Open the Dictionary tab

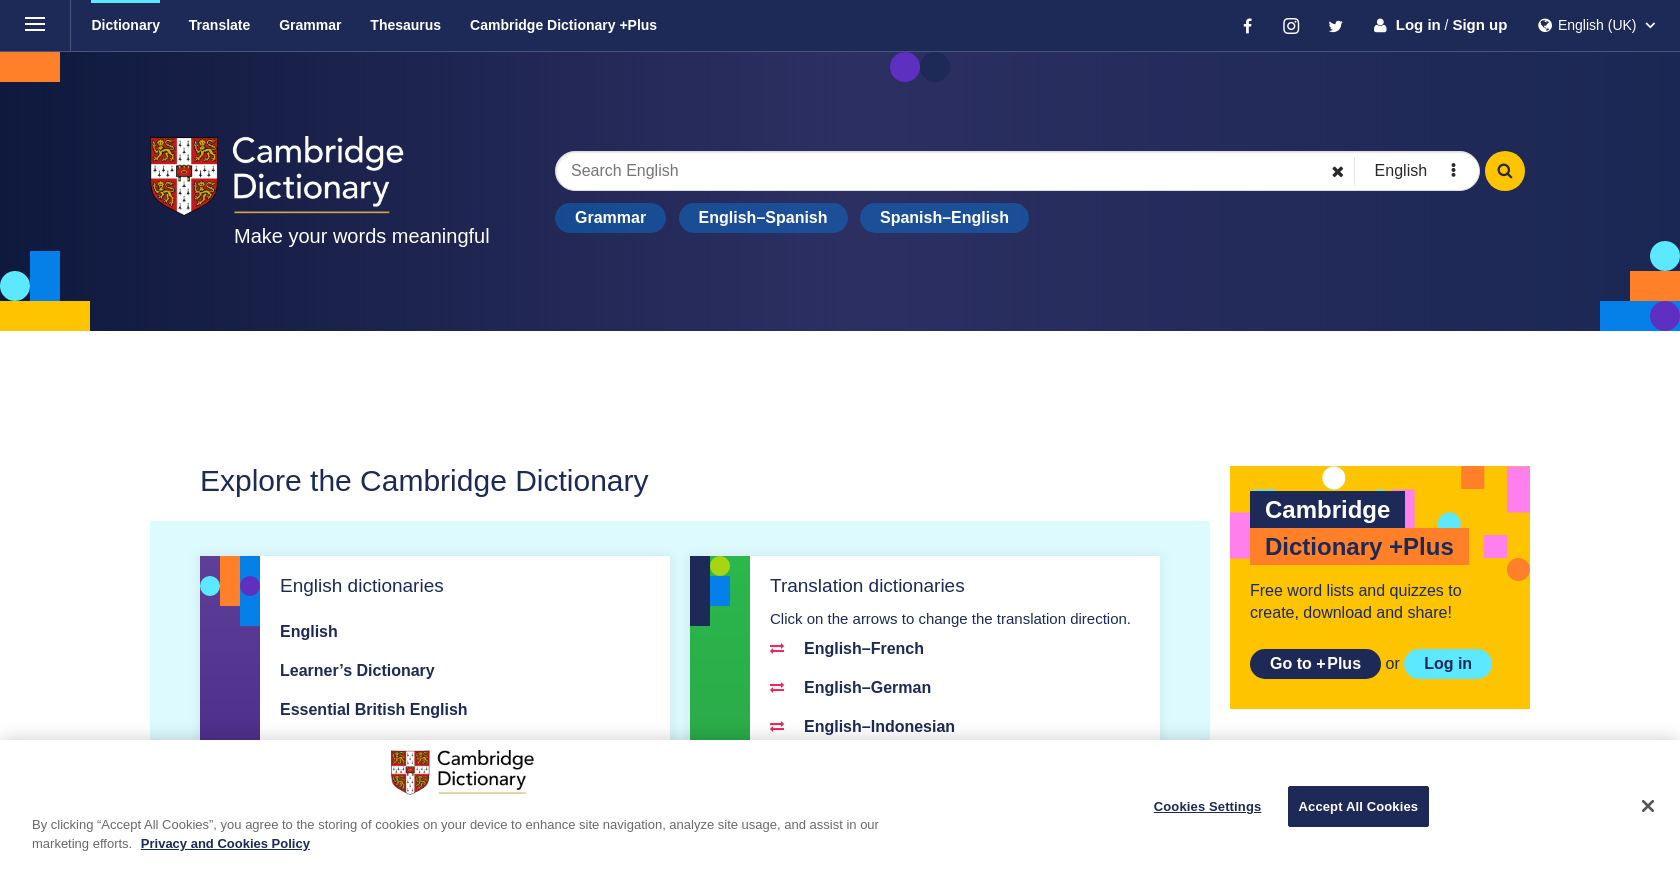click(125, 25)
